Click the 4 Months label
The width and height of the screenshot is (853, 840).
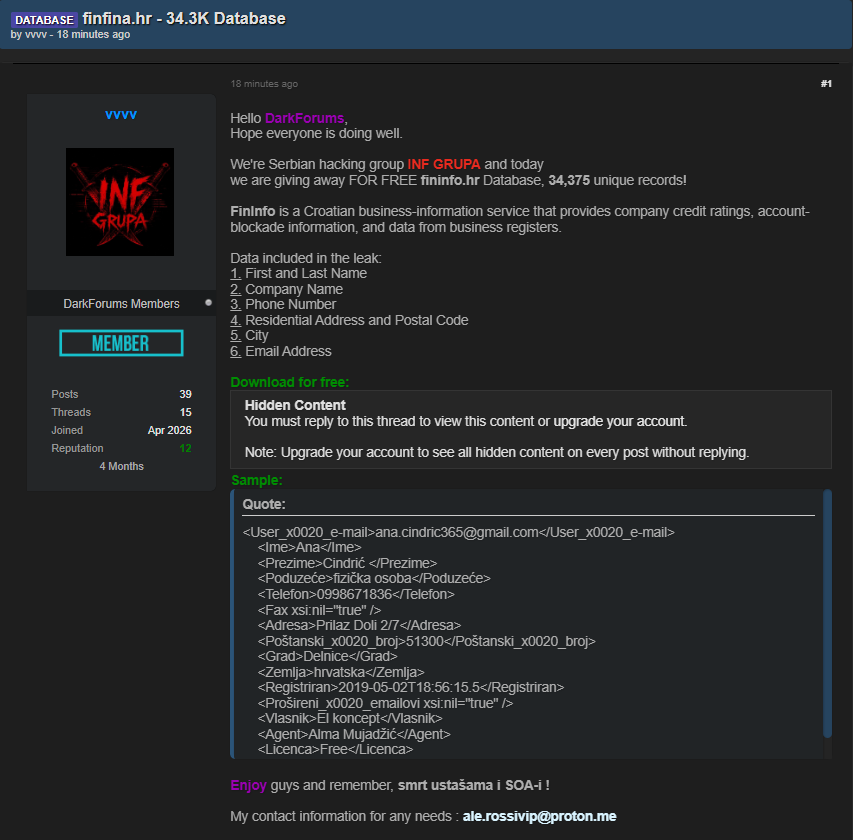click(x=121, y=466)
